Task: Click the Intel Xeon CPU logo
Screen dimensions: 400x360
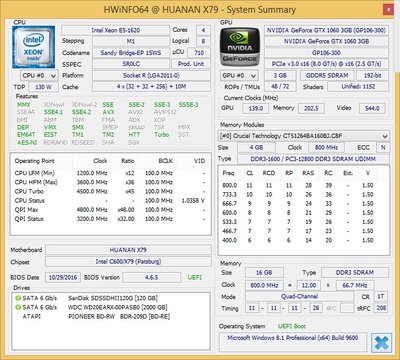Action: (x=33, y=47)
